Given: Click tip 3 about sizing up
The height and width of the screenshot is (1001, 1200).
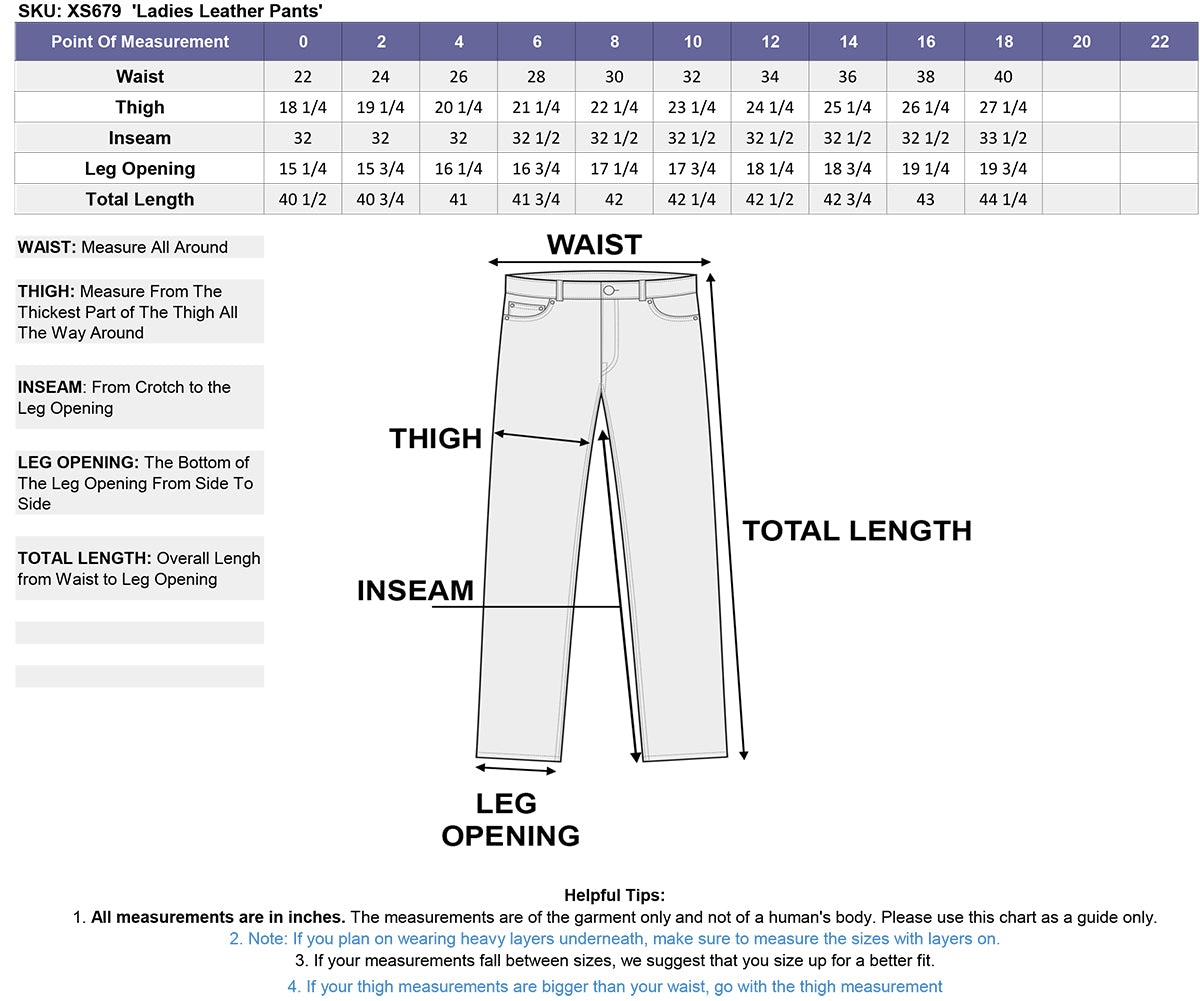Looking at the screenshot, I should click(615, 962).
